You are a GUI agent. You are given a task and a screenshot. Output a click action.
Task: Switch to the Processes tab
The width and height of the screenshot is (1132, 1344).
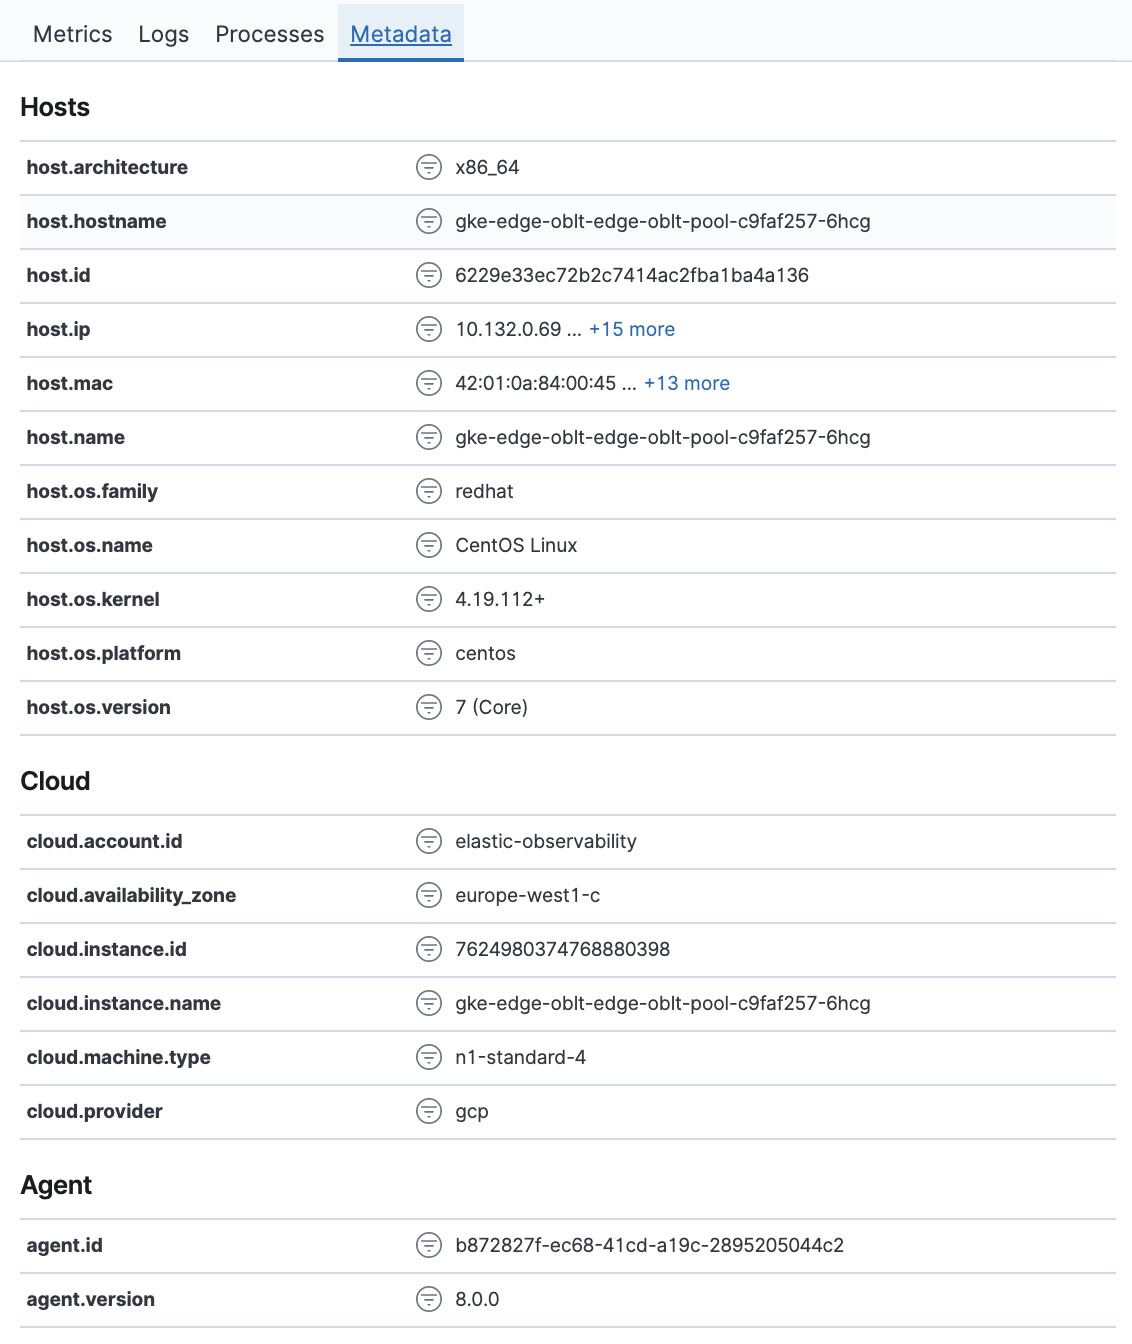tap(268, 33)
